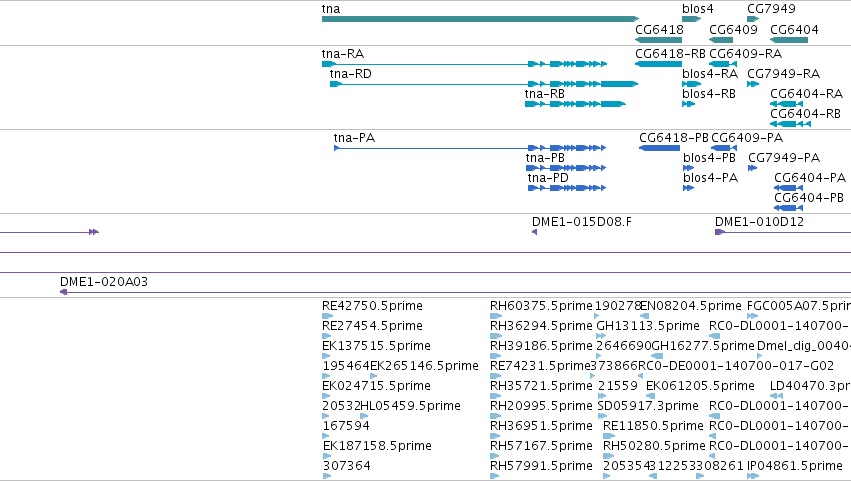Open the RE42750.5prime EST label
Viewport: 851px width, 481px height.
coord(372,306)
